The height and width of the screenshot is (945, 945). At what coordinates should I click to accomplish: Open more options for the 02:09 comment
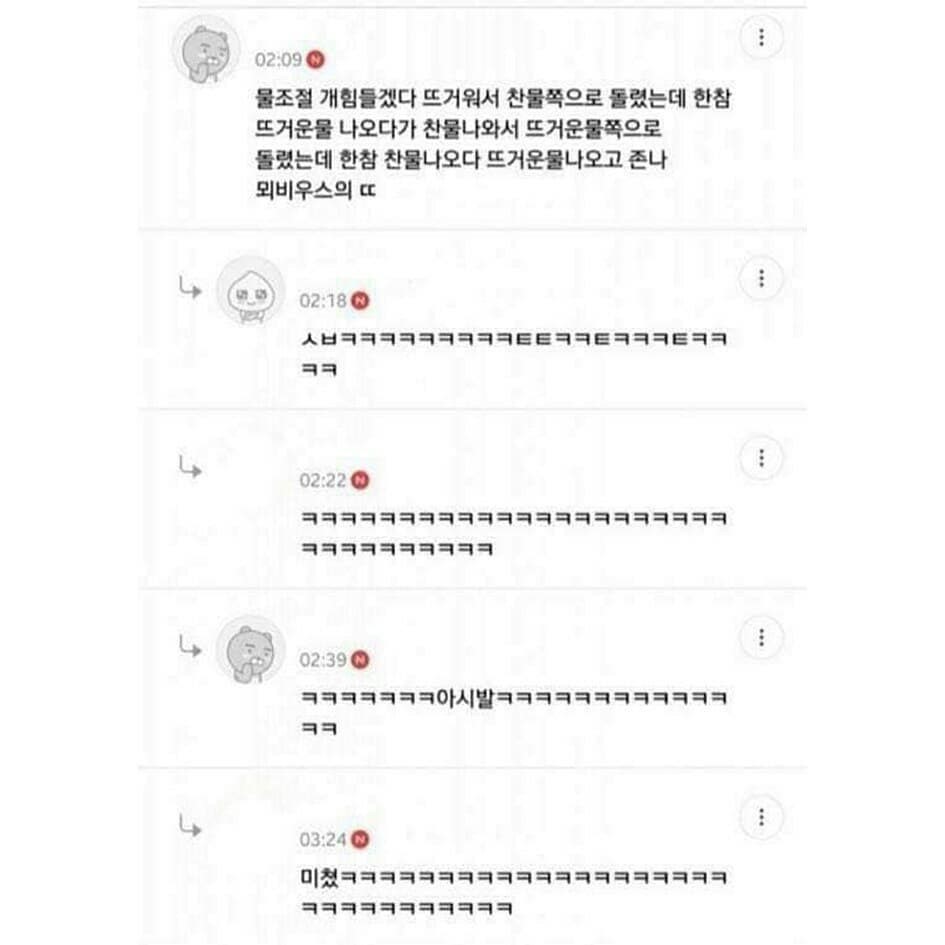pyautogui.click(x=761, y=37)
